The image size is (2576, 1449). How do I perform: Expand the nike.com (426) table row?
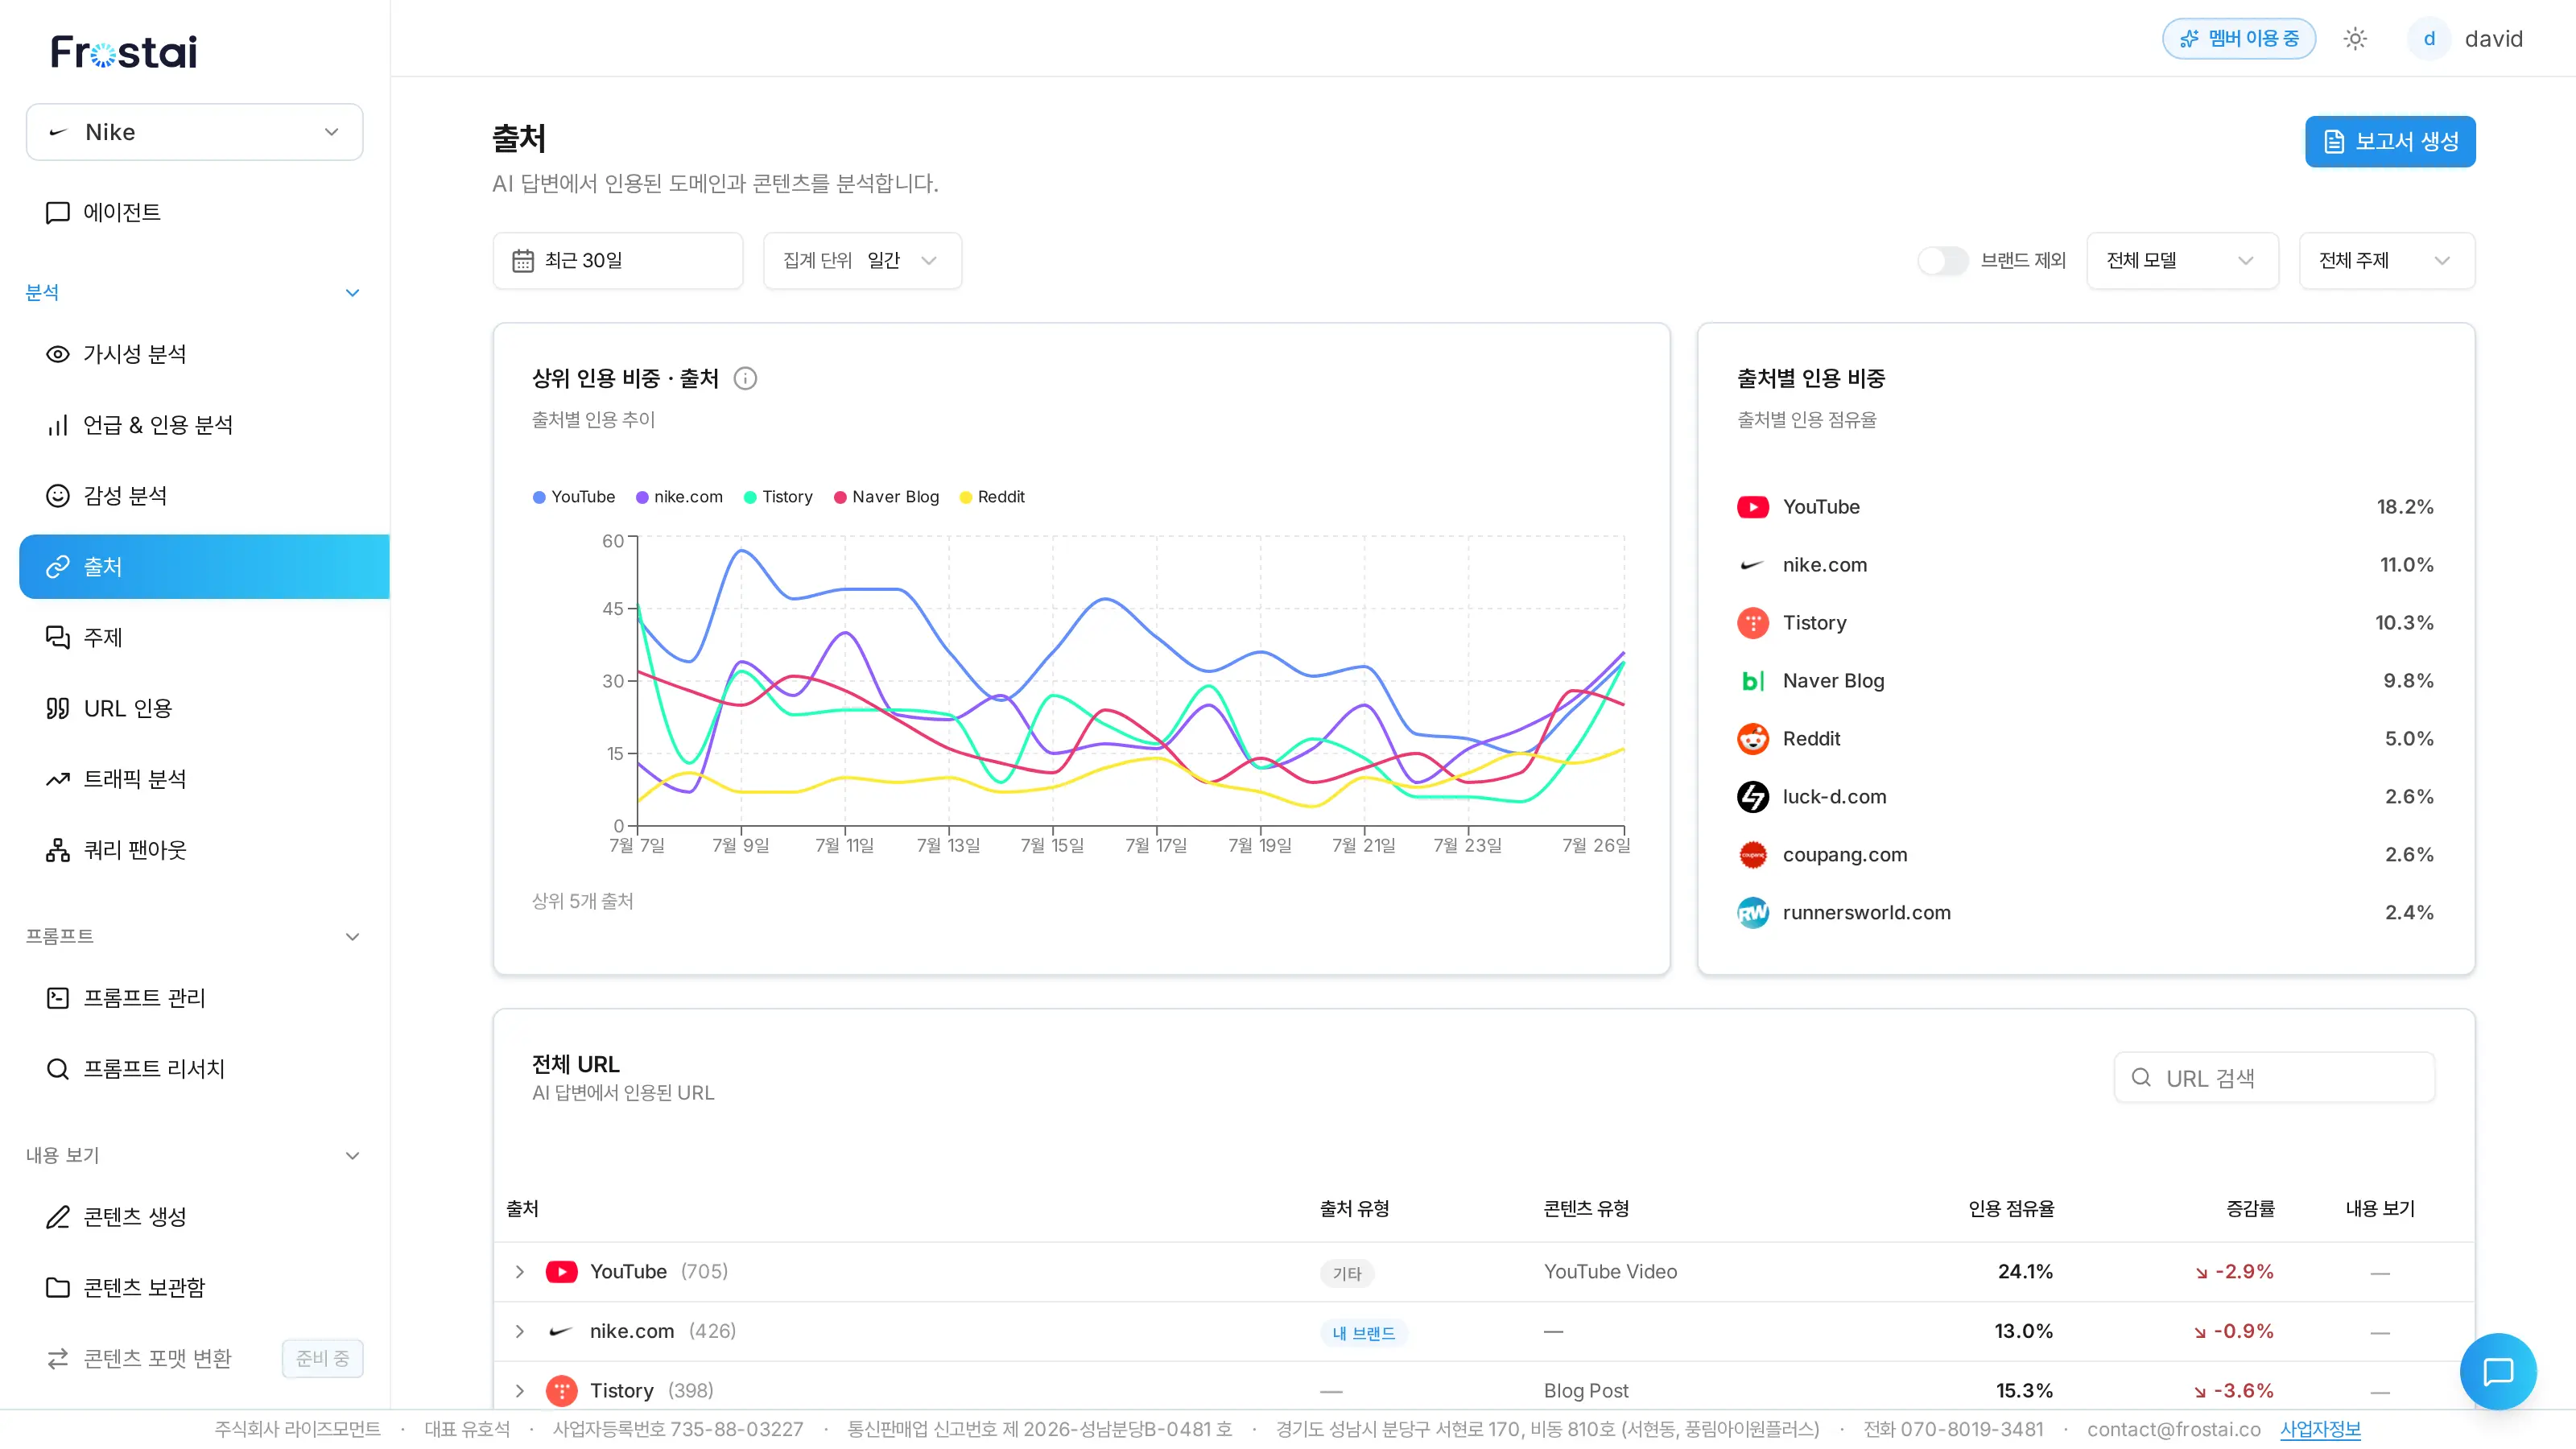(520, 1332)
